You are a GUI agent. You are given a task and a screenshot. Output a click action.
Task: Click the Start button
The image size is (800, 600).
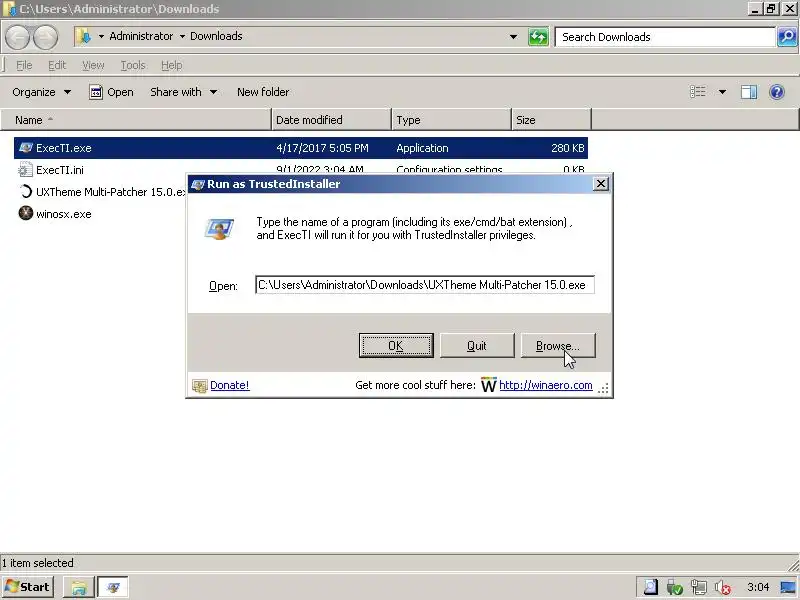(x=29, y=587)
